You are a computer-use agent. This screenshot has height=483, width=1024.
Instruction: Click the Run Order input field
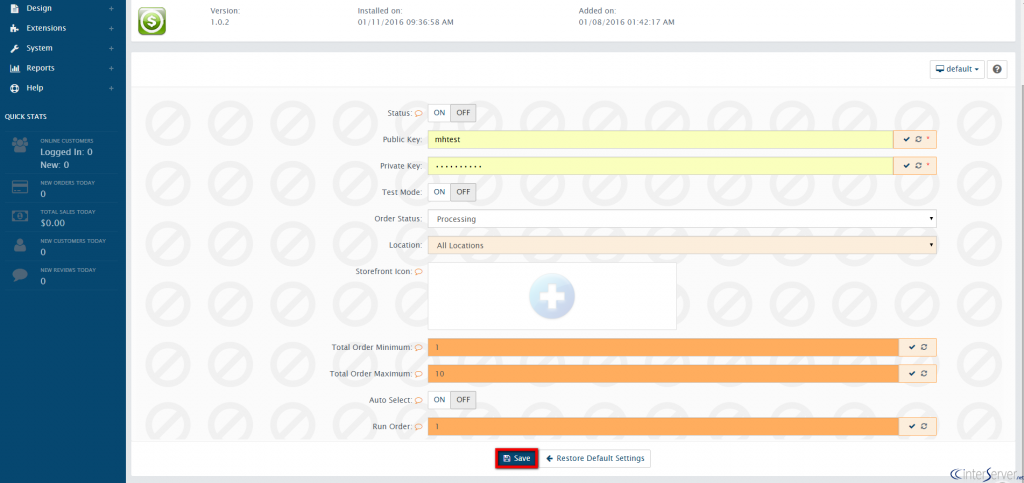(x=664, y=426)
